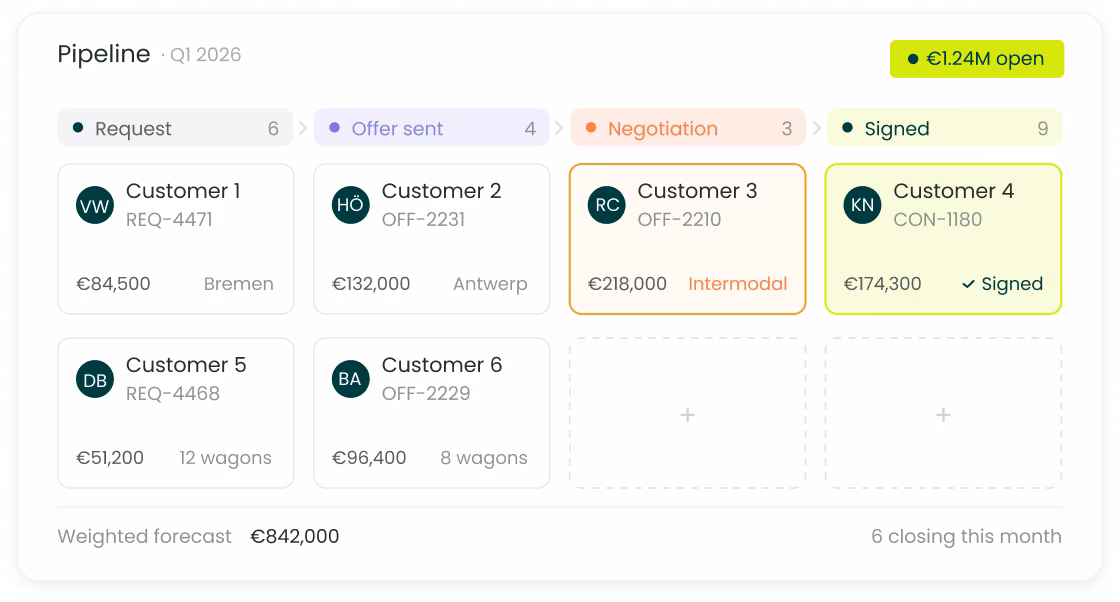
Task: Click the RC avatar on Customer 3
Action: click(x=606, y=205)
